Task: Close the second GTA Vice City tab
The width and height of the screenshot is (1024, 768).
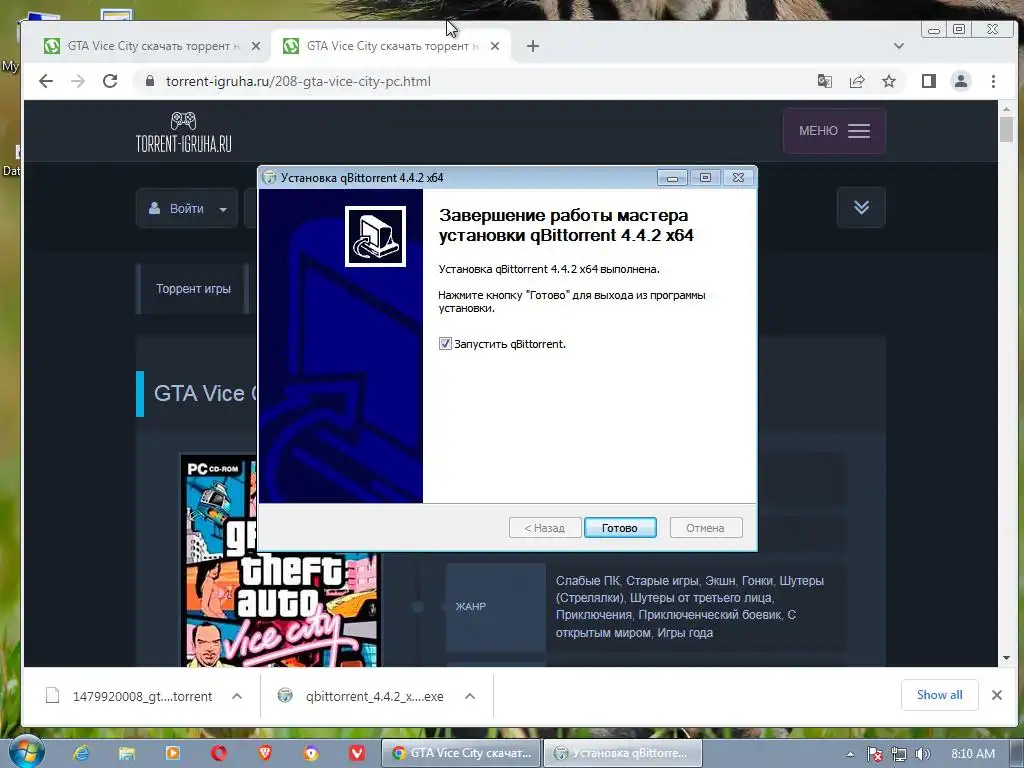Action: (495, 46)
